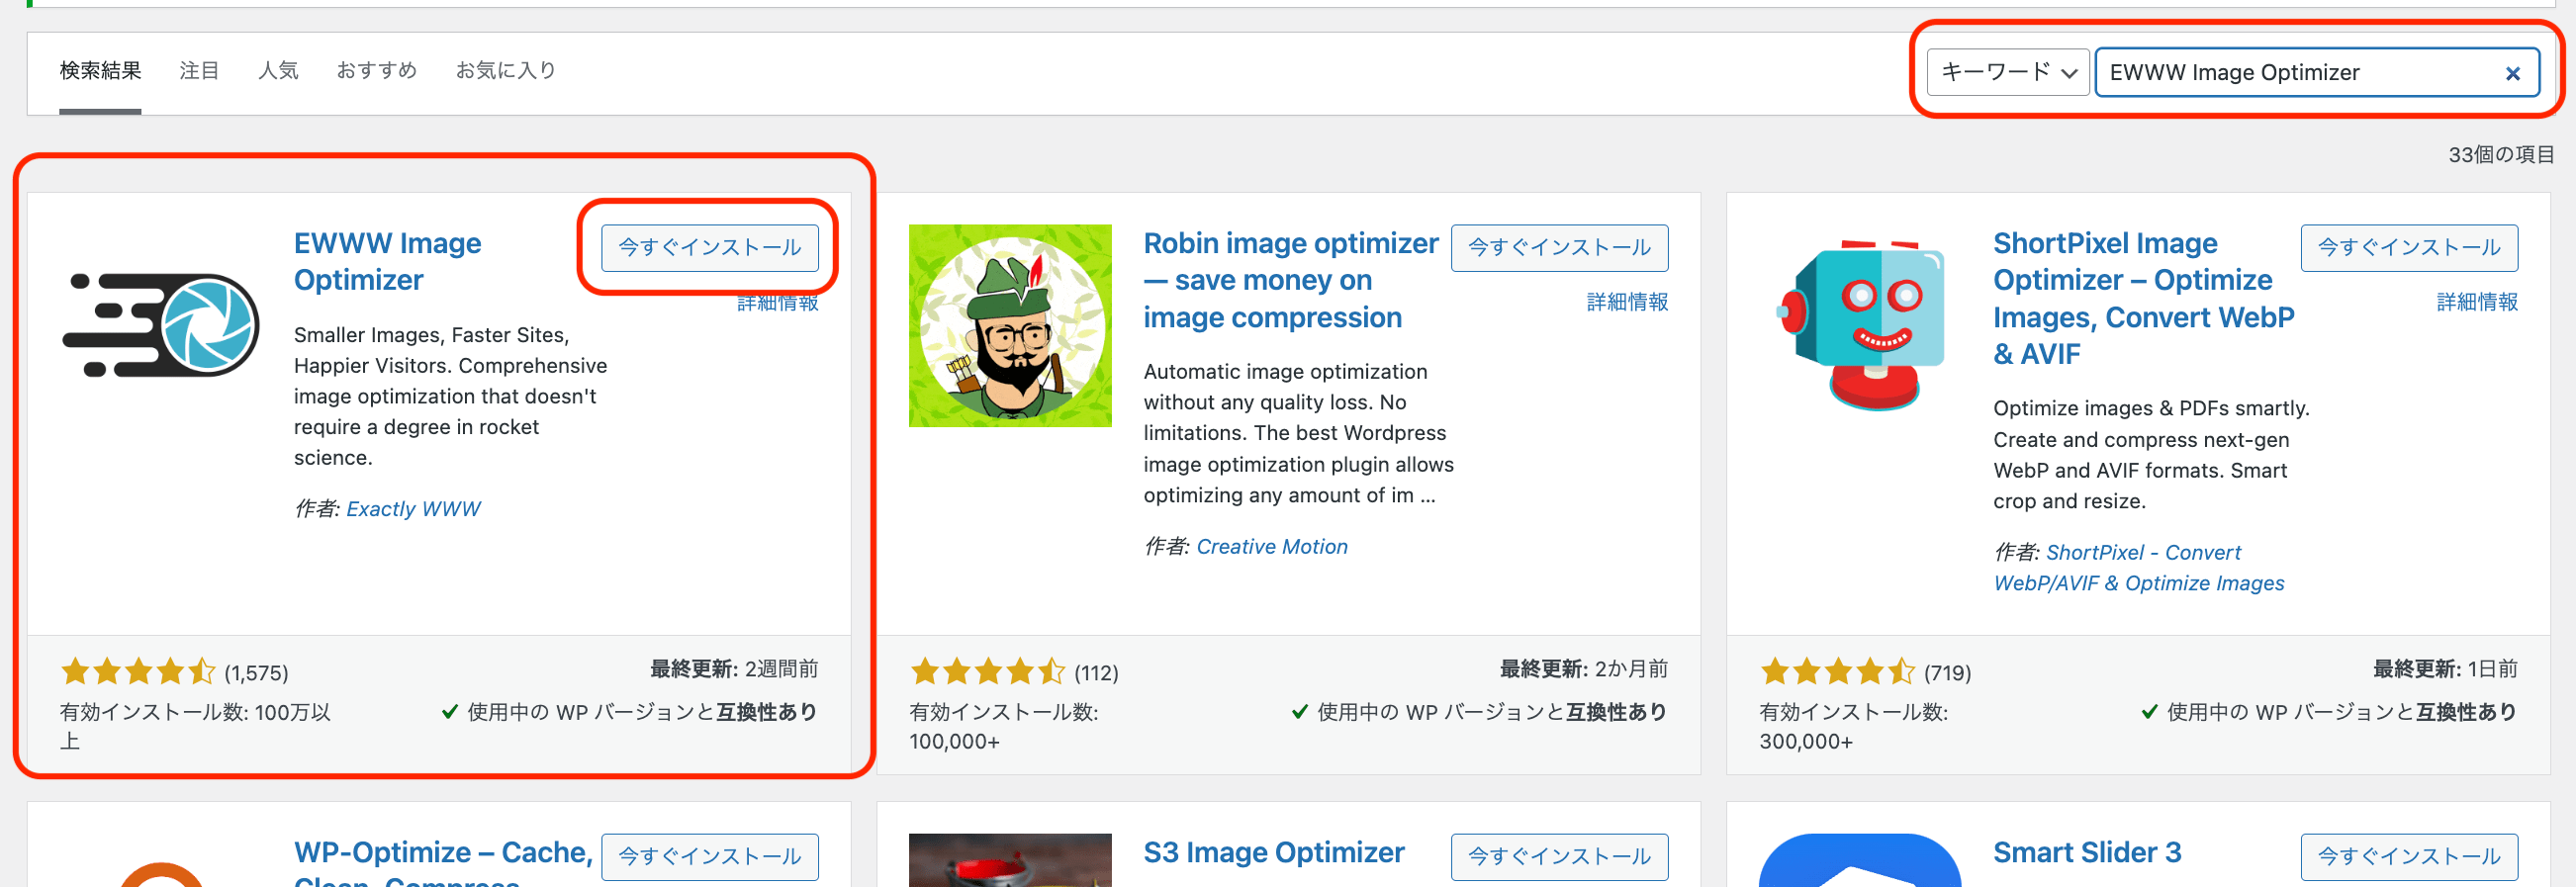Screen dimensions: 2576x887
Task: Click the (112) rating count
Action: tap(1096, 673)
